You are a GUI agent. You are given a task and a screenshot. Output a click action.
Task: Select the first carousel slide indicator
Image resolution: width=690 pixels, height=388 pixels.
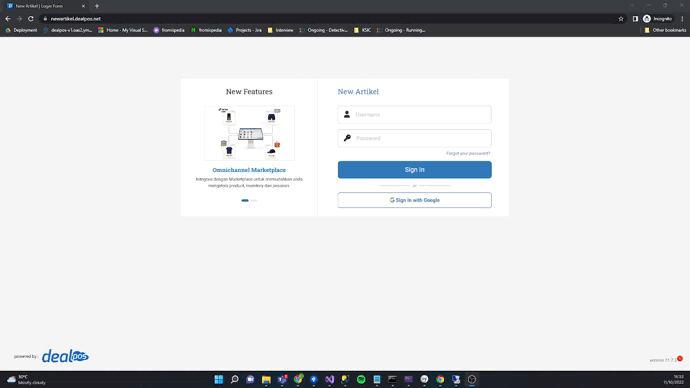pyautogui.click(x=245, y=201)
